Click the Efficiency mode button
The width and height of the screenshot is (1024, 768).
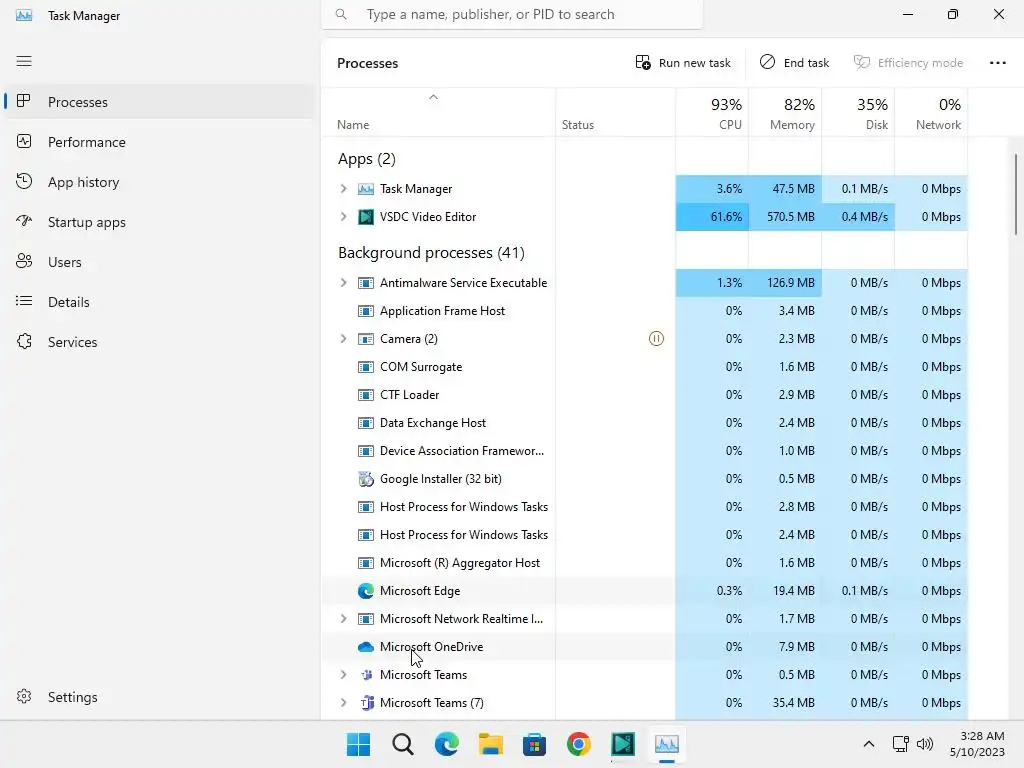(908, 63)
